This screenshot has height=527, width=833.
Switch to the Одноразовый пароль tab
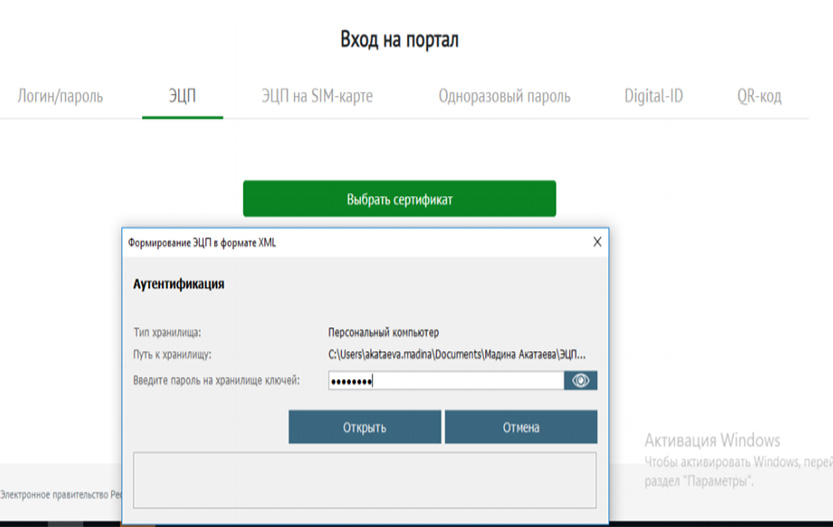504,97
